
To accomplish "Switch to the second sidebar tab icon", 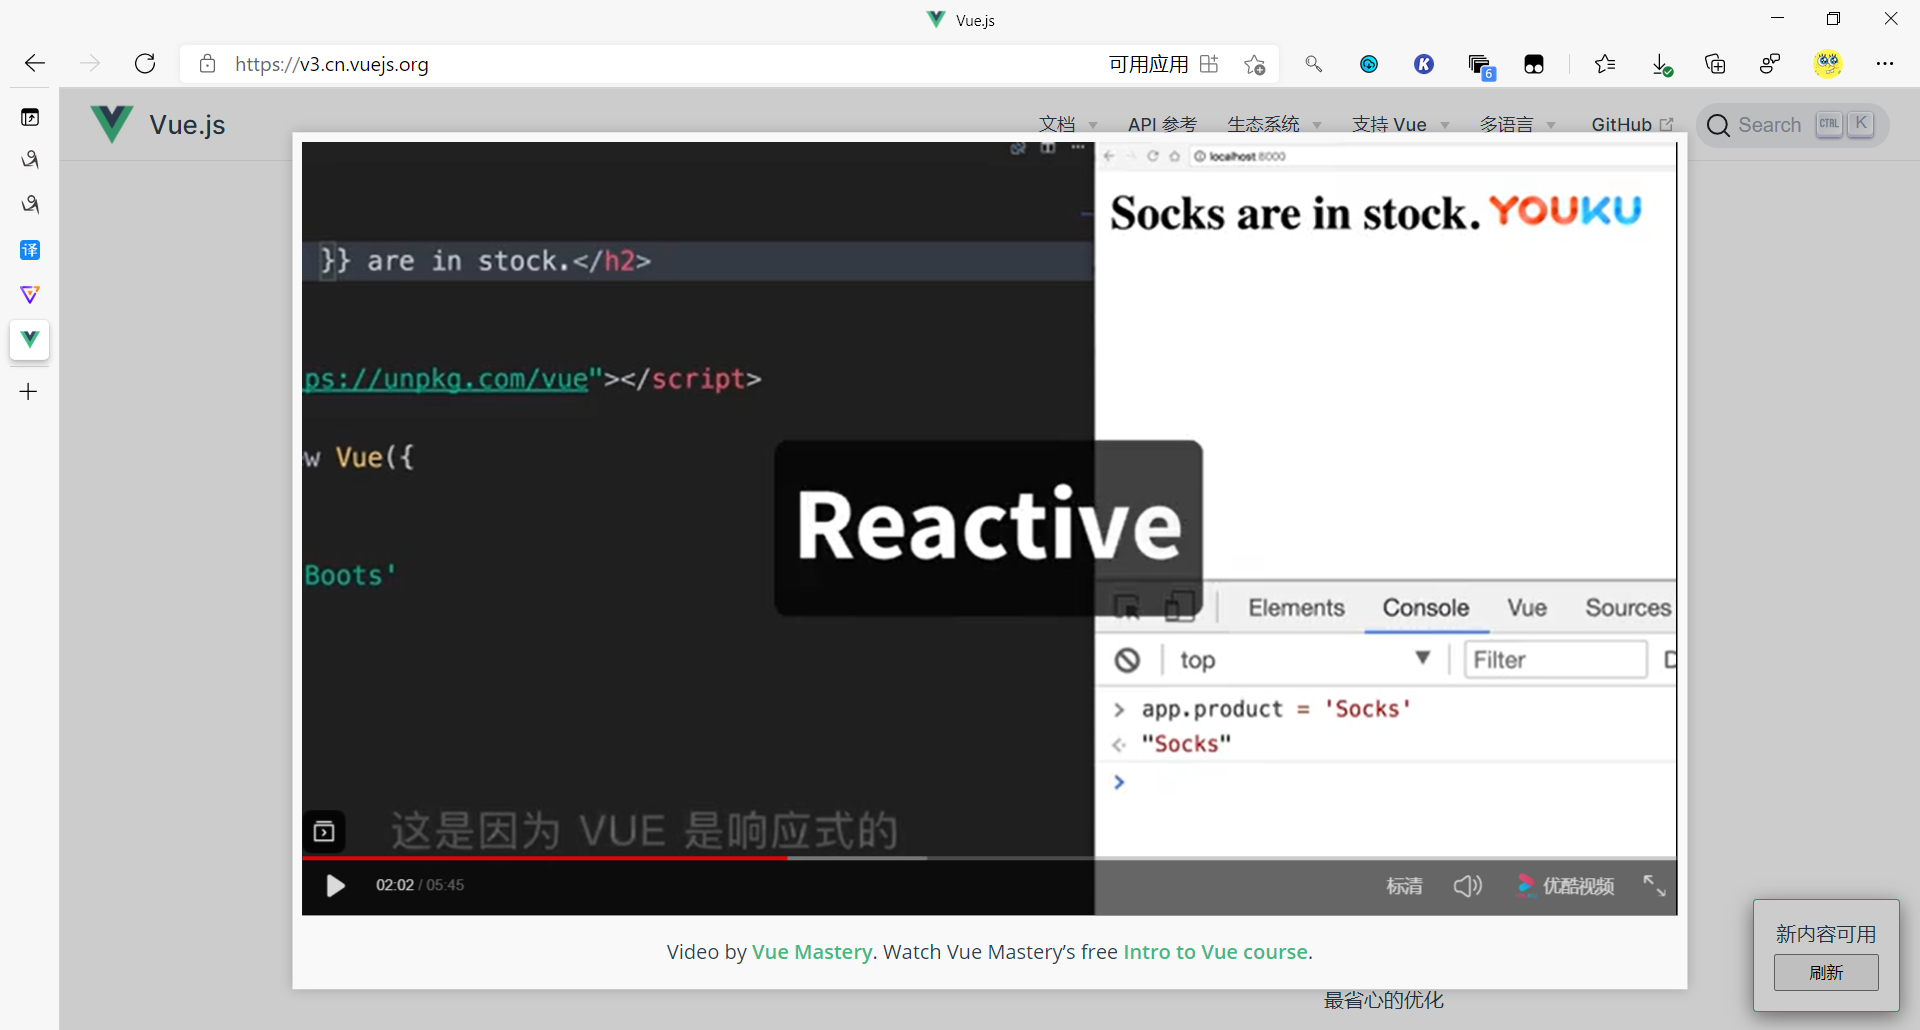I will 30,160.
